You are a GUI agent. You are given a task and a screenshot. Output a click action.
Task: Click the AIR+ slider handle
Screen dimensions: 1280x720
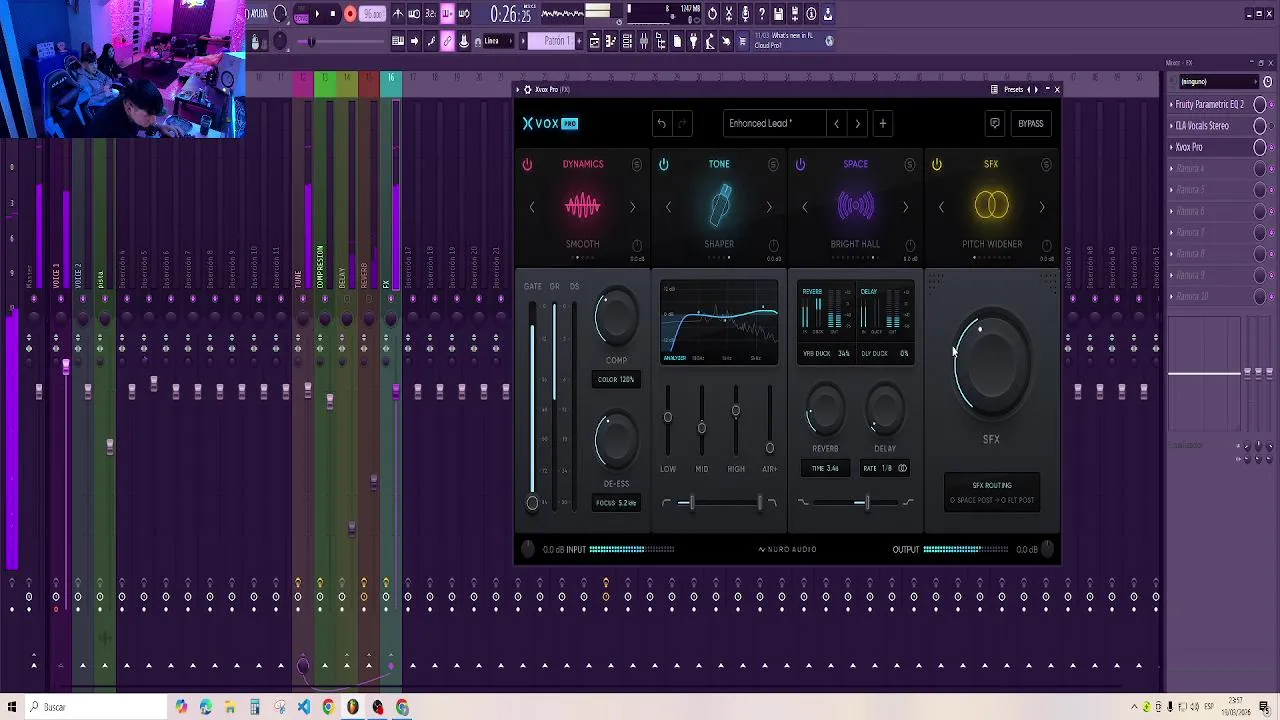click(769, 448)
